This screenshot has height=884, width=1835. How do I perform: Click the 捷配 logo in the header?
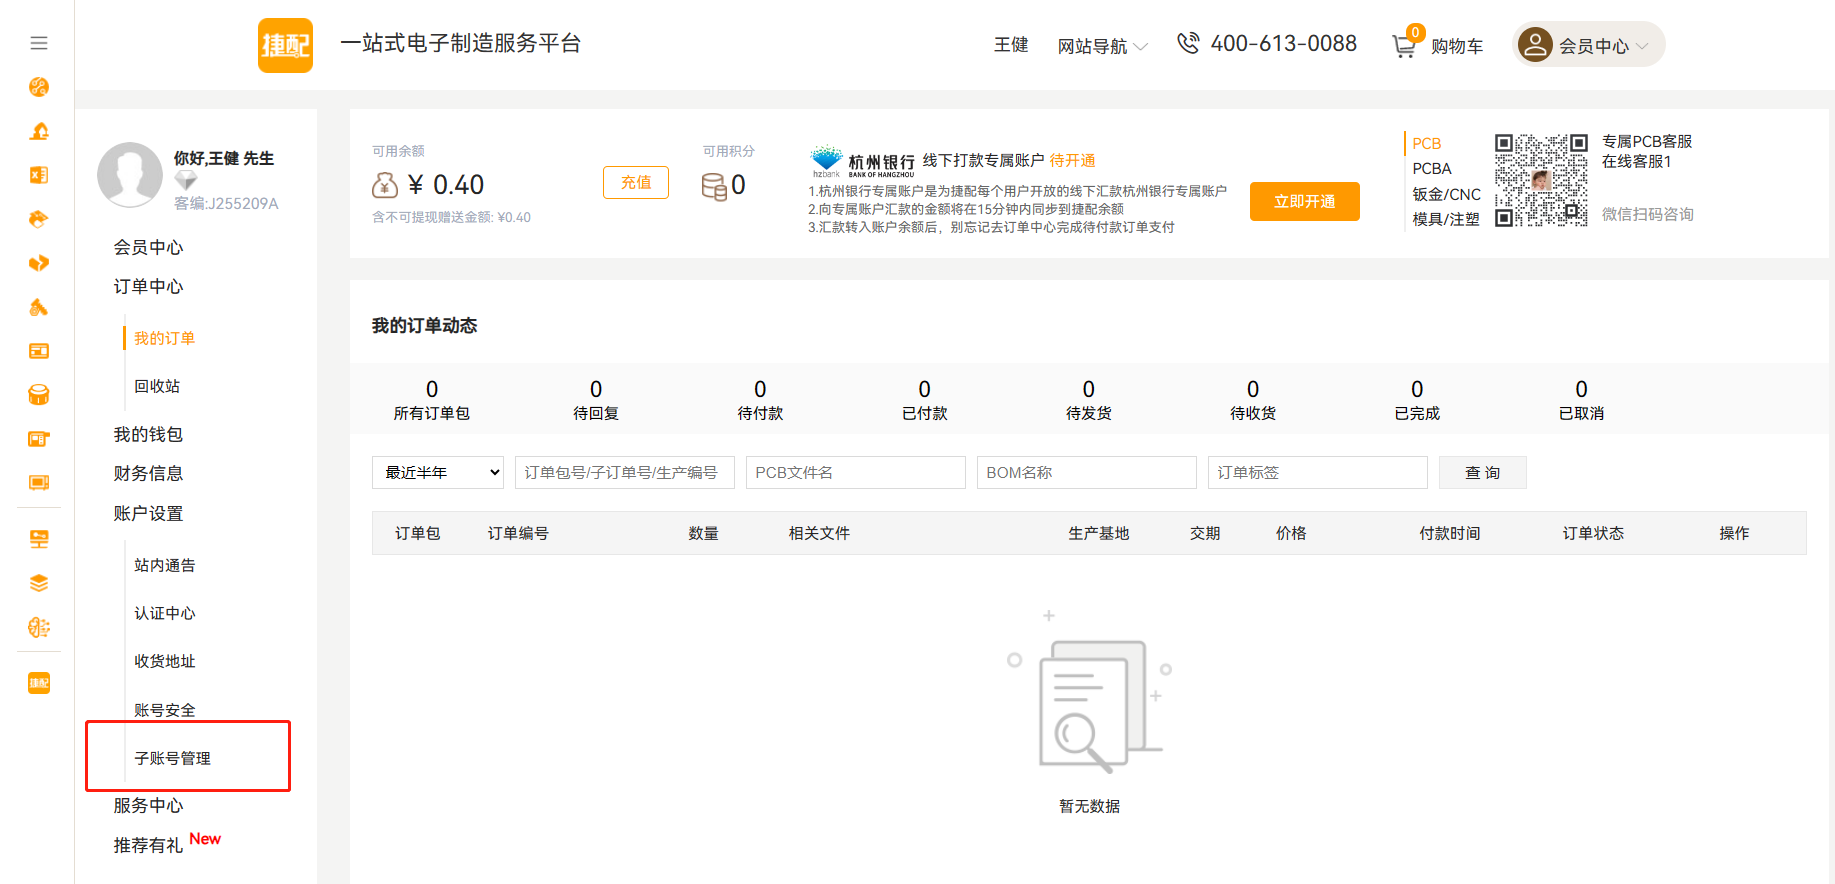point(285,45)
